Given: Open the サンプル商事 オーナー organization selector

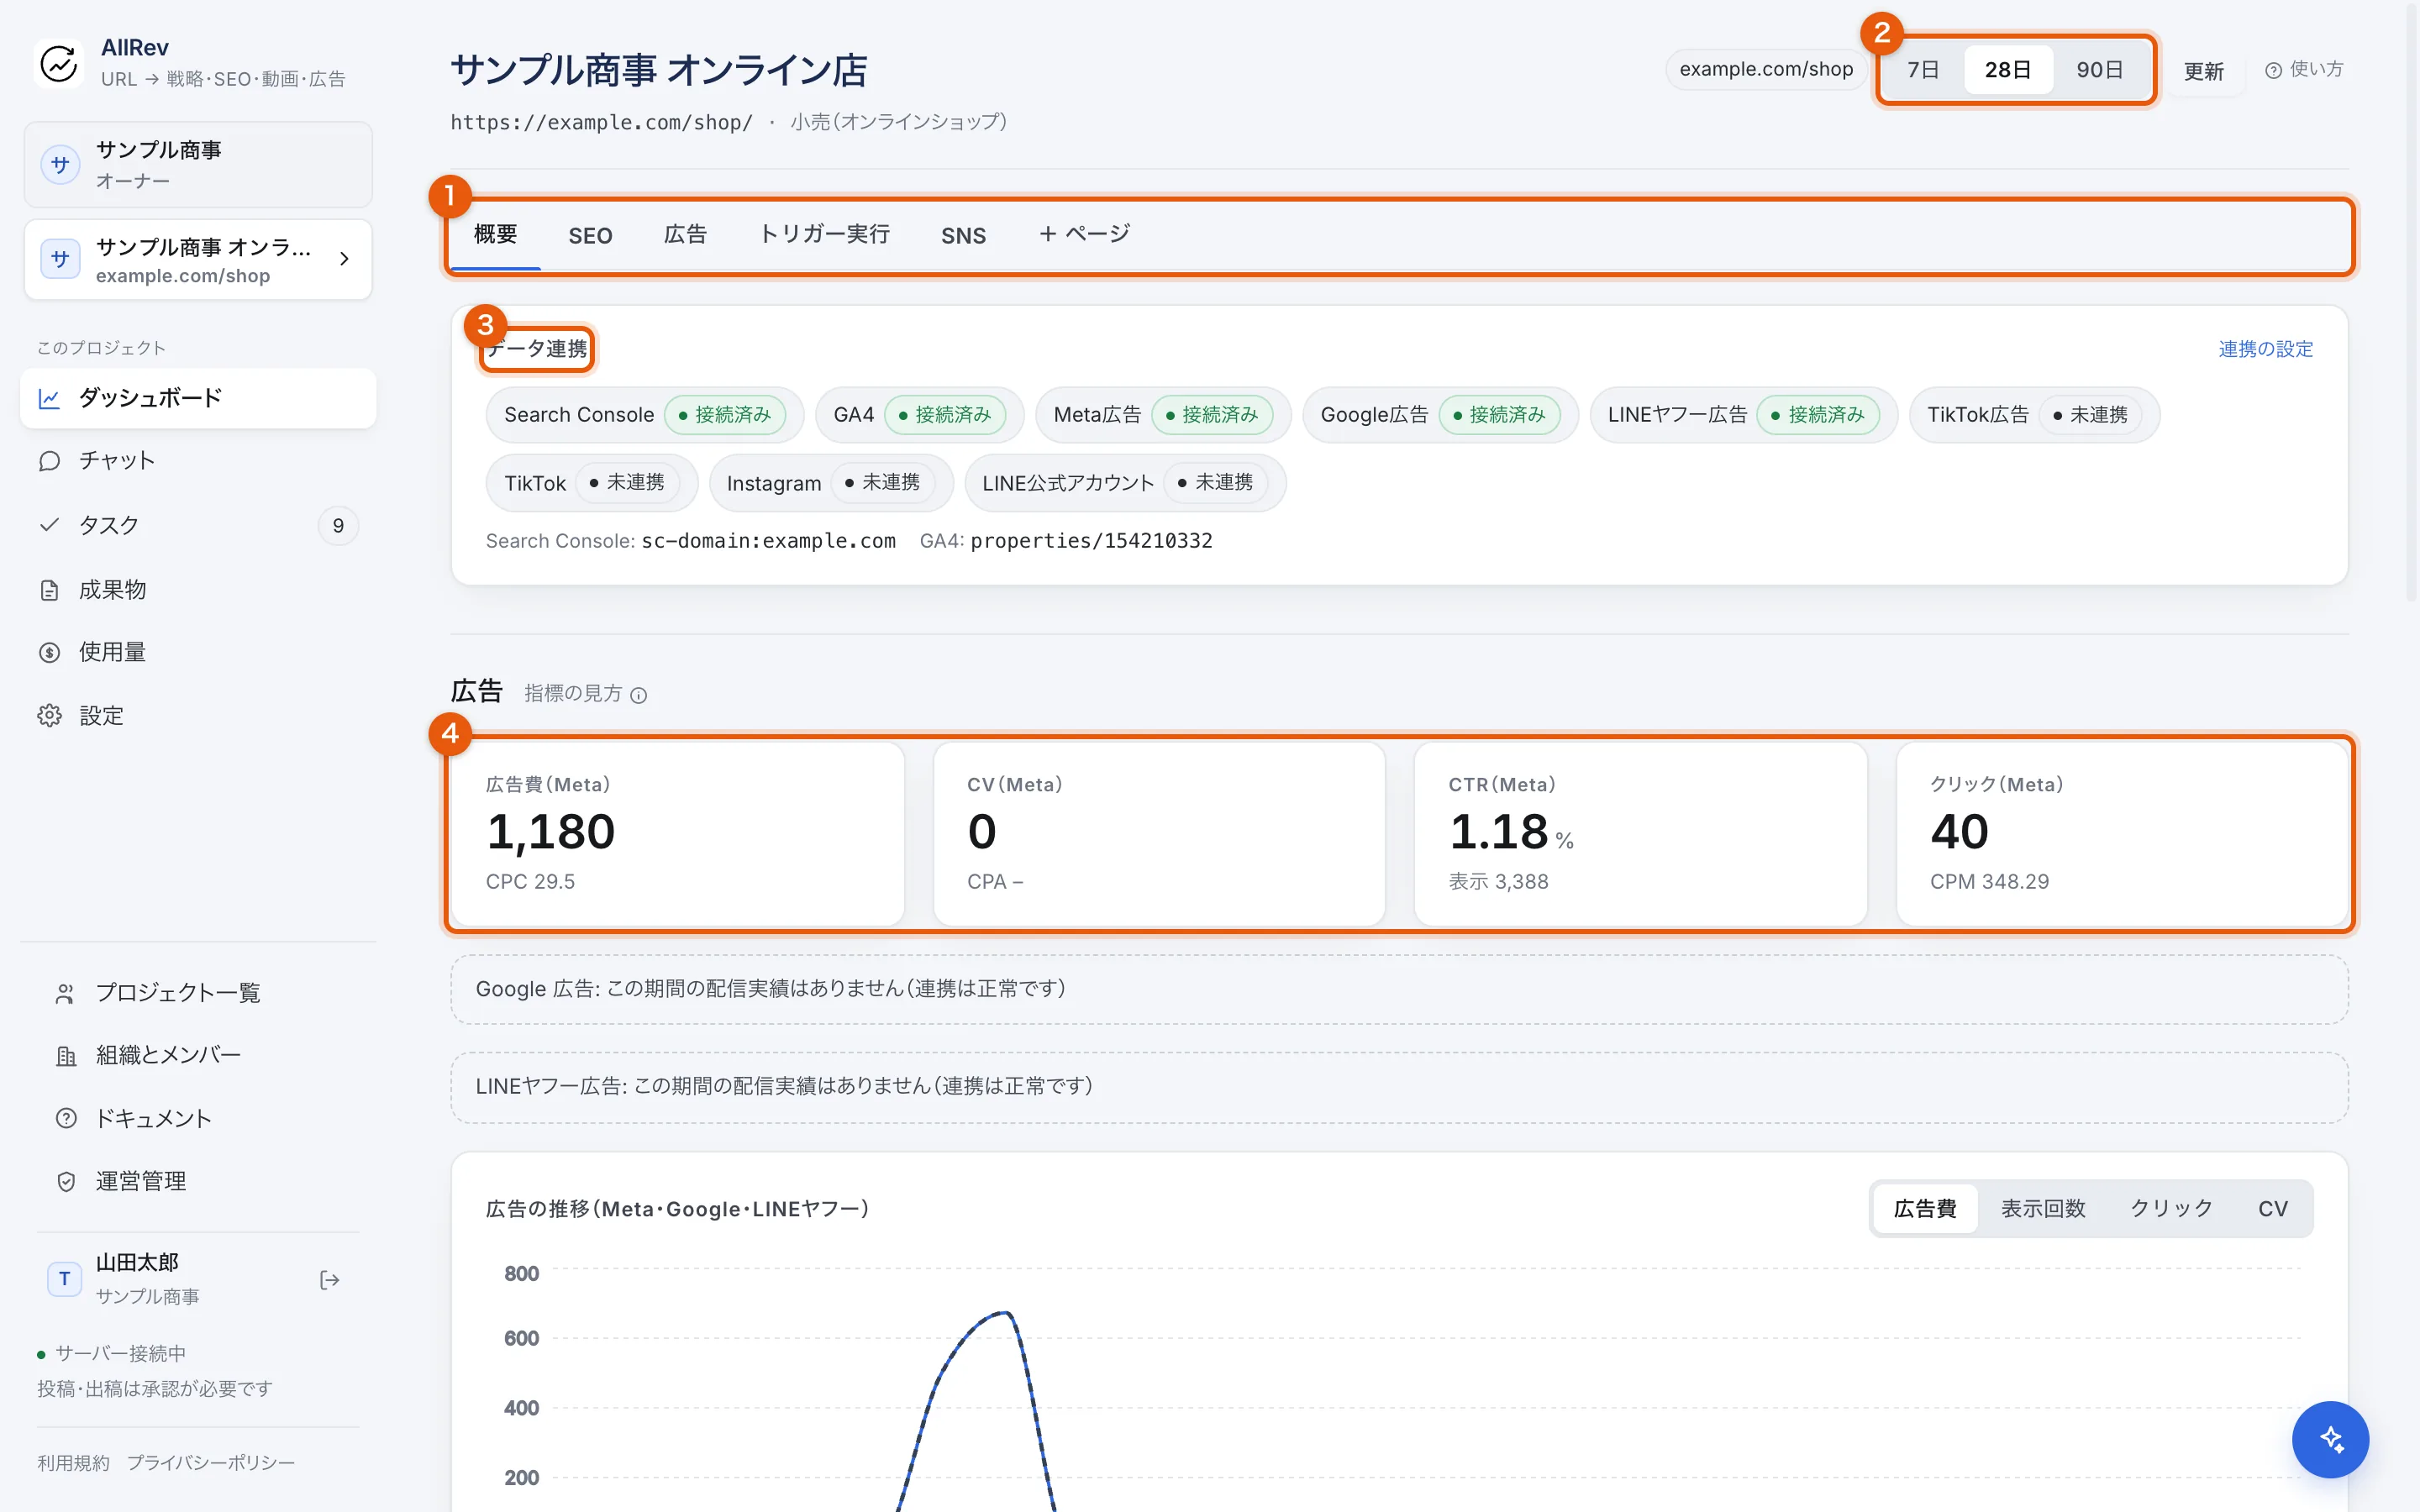Looking at the screenshot, I should click(198, 165).
